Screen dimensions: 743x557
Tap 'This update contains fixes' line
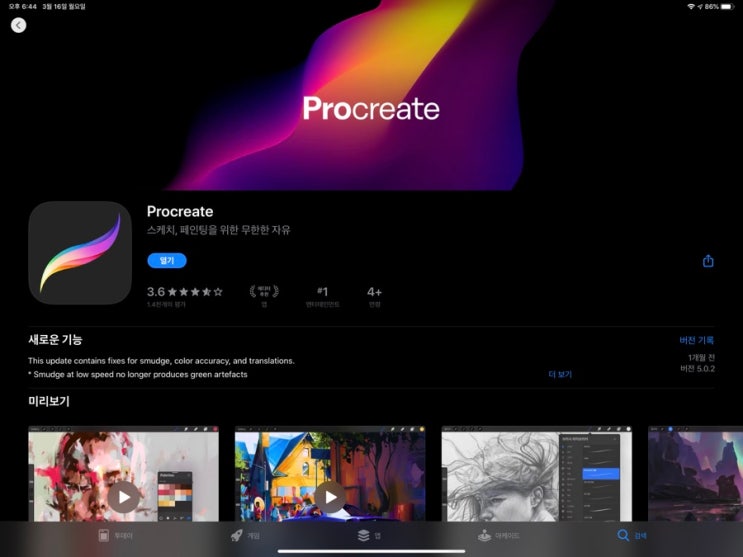click(161, 361)
